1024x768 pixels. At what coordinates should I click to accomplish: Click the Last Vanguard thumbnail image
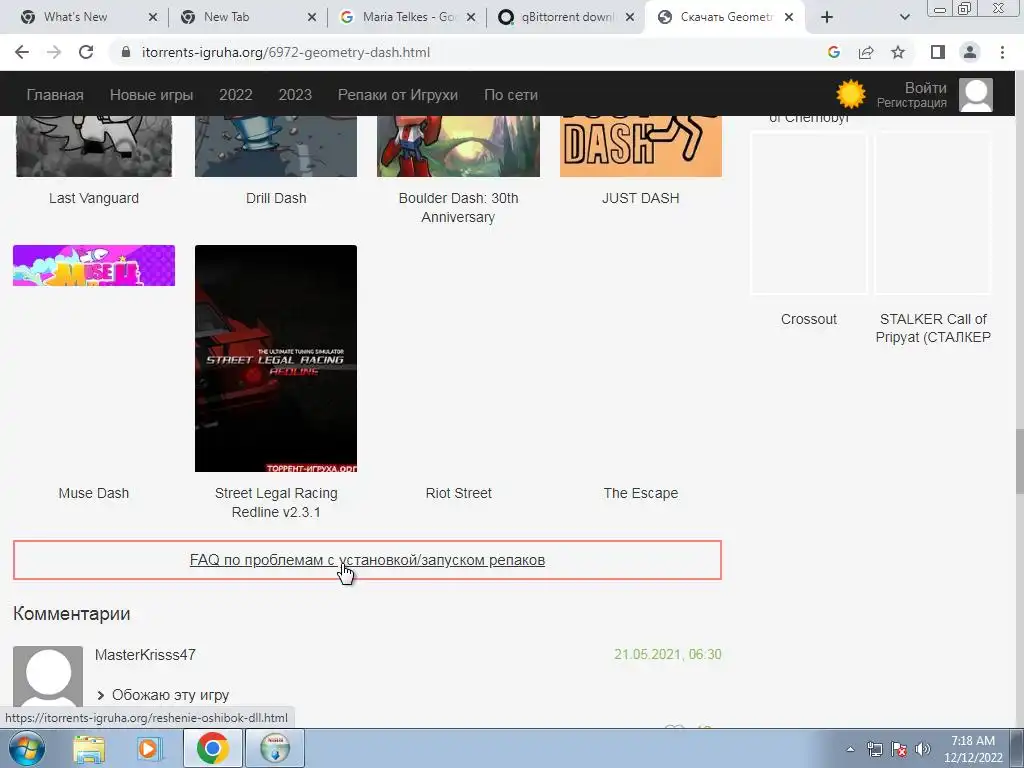tap(94, 146)
